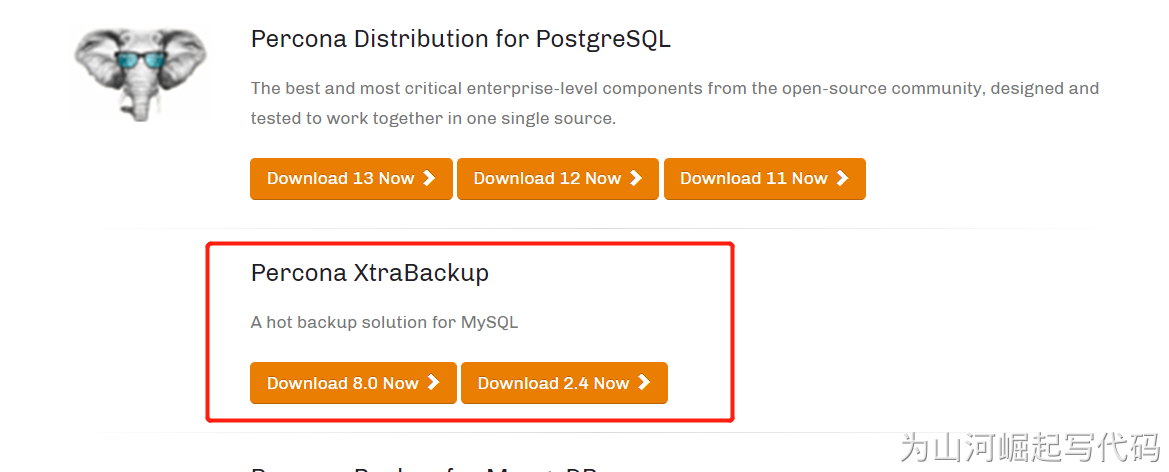The height and width of the screenshot is (472, 1169).
Task: Click chevron arrow on Download 8.0 button
Action: 433,382
